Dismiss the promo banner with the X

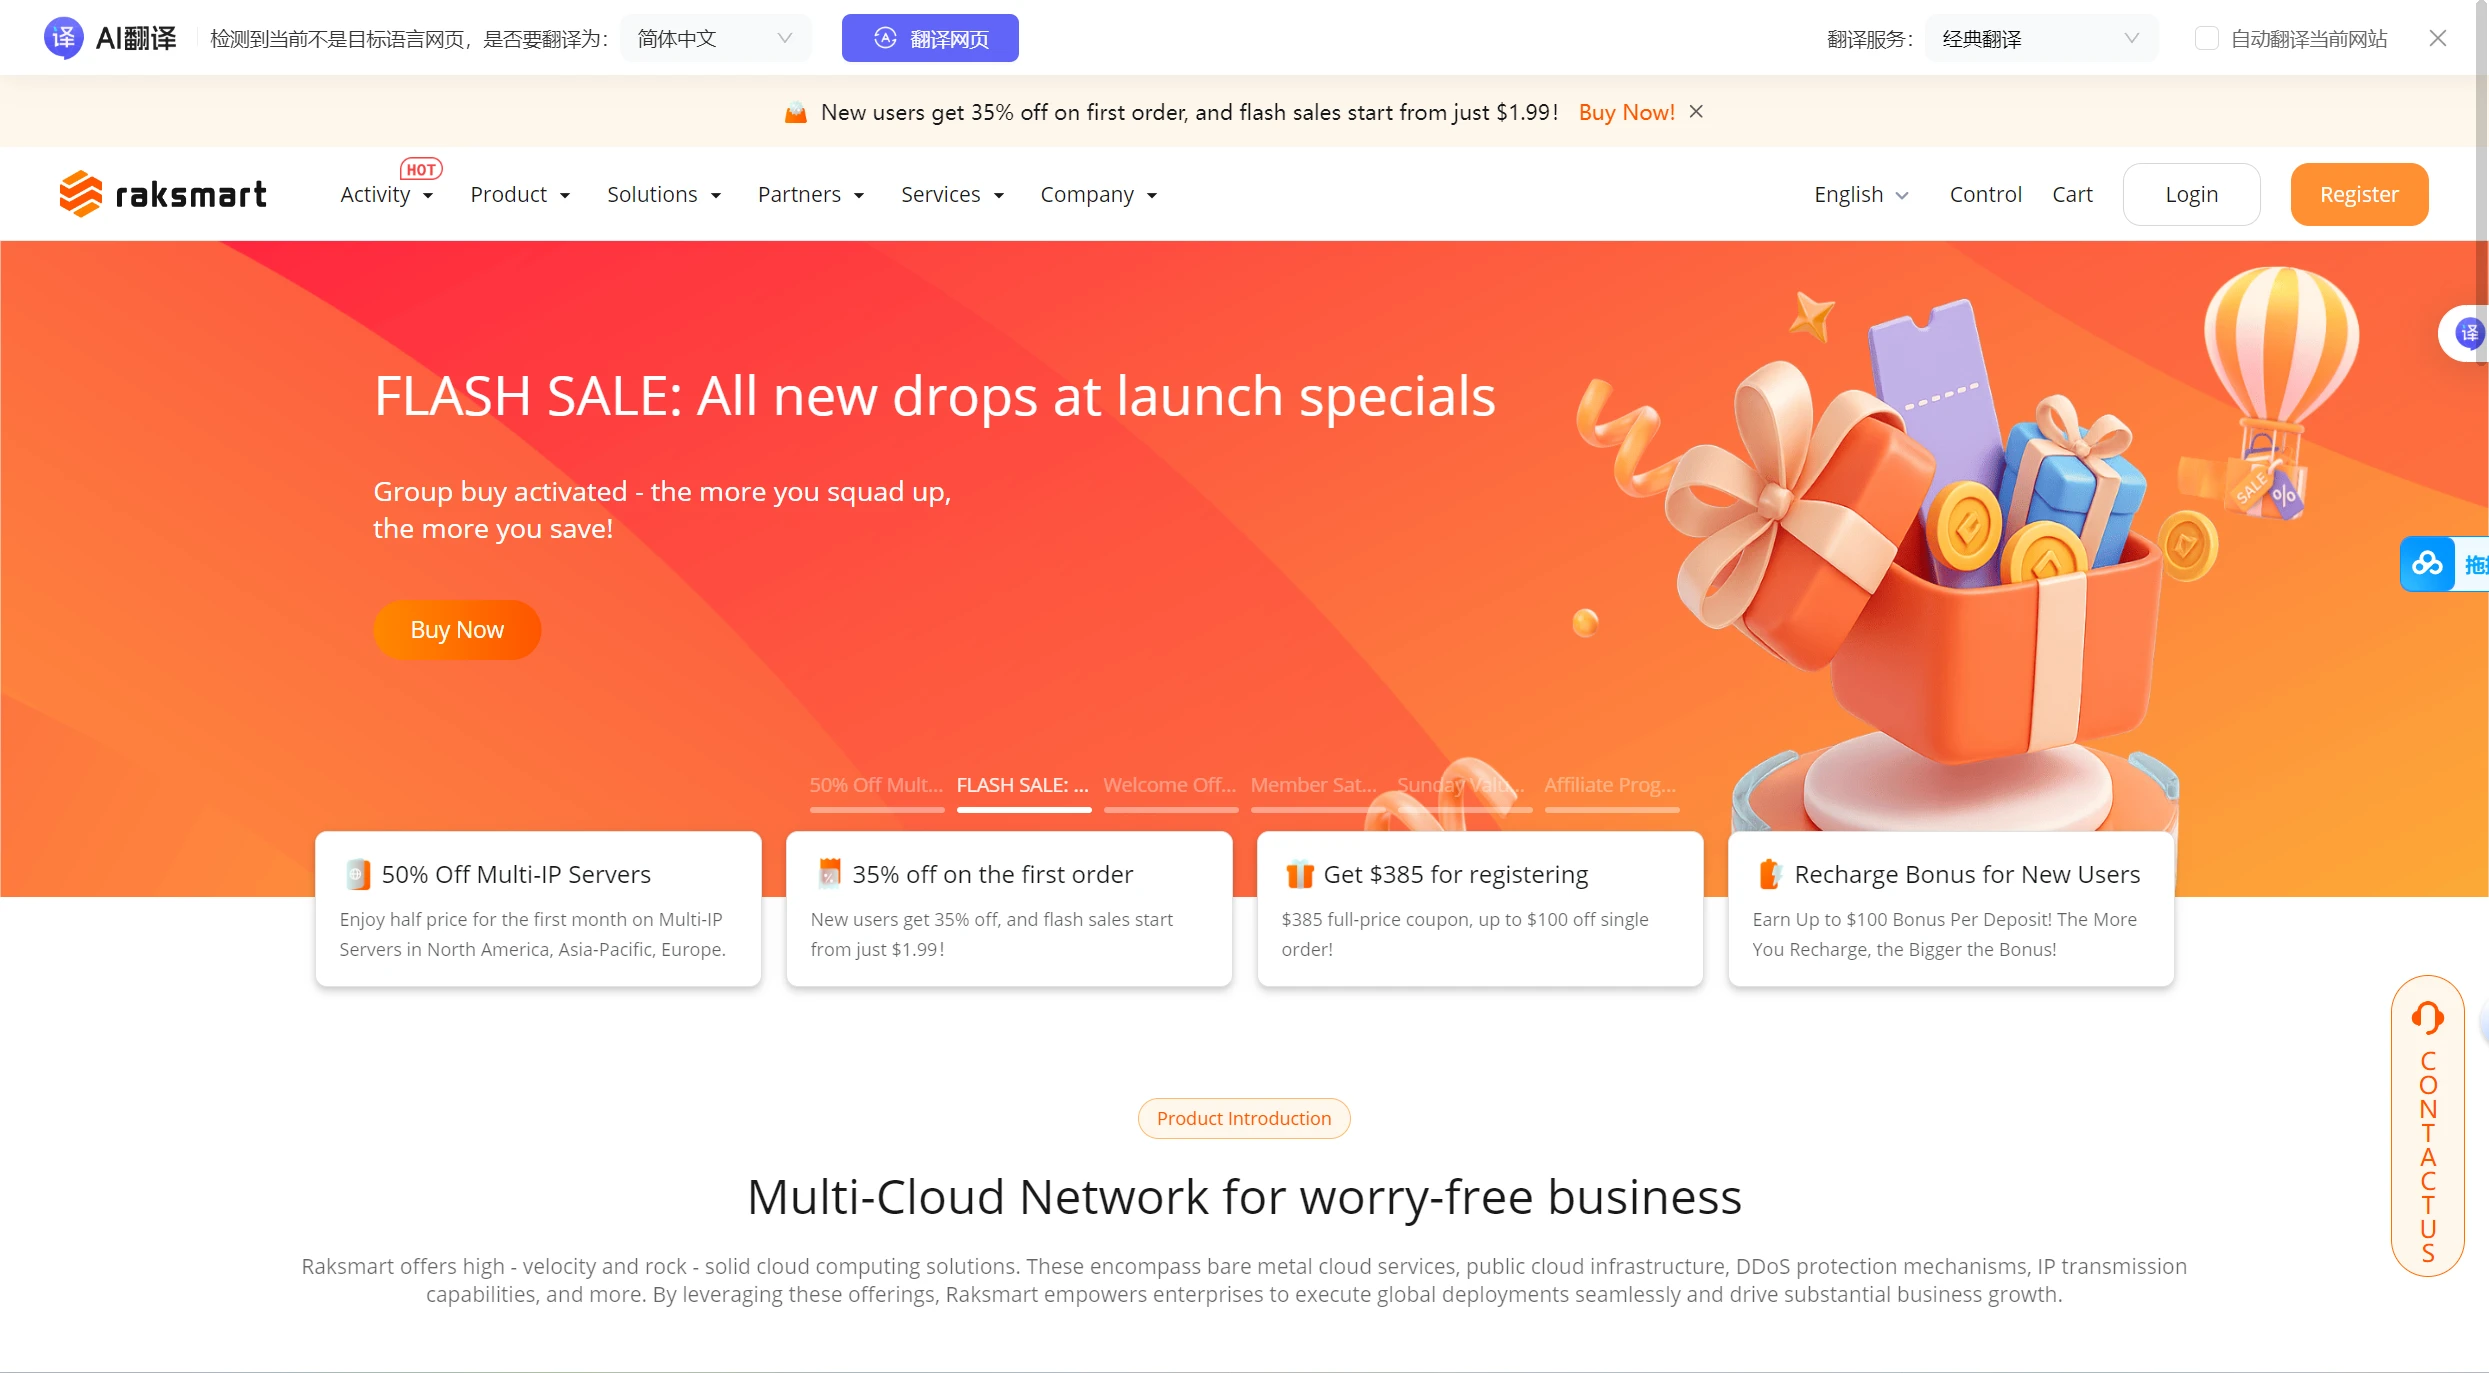click(1696, 112)
